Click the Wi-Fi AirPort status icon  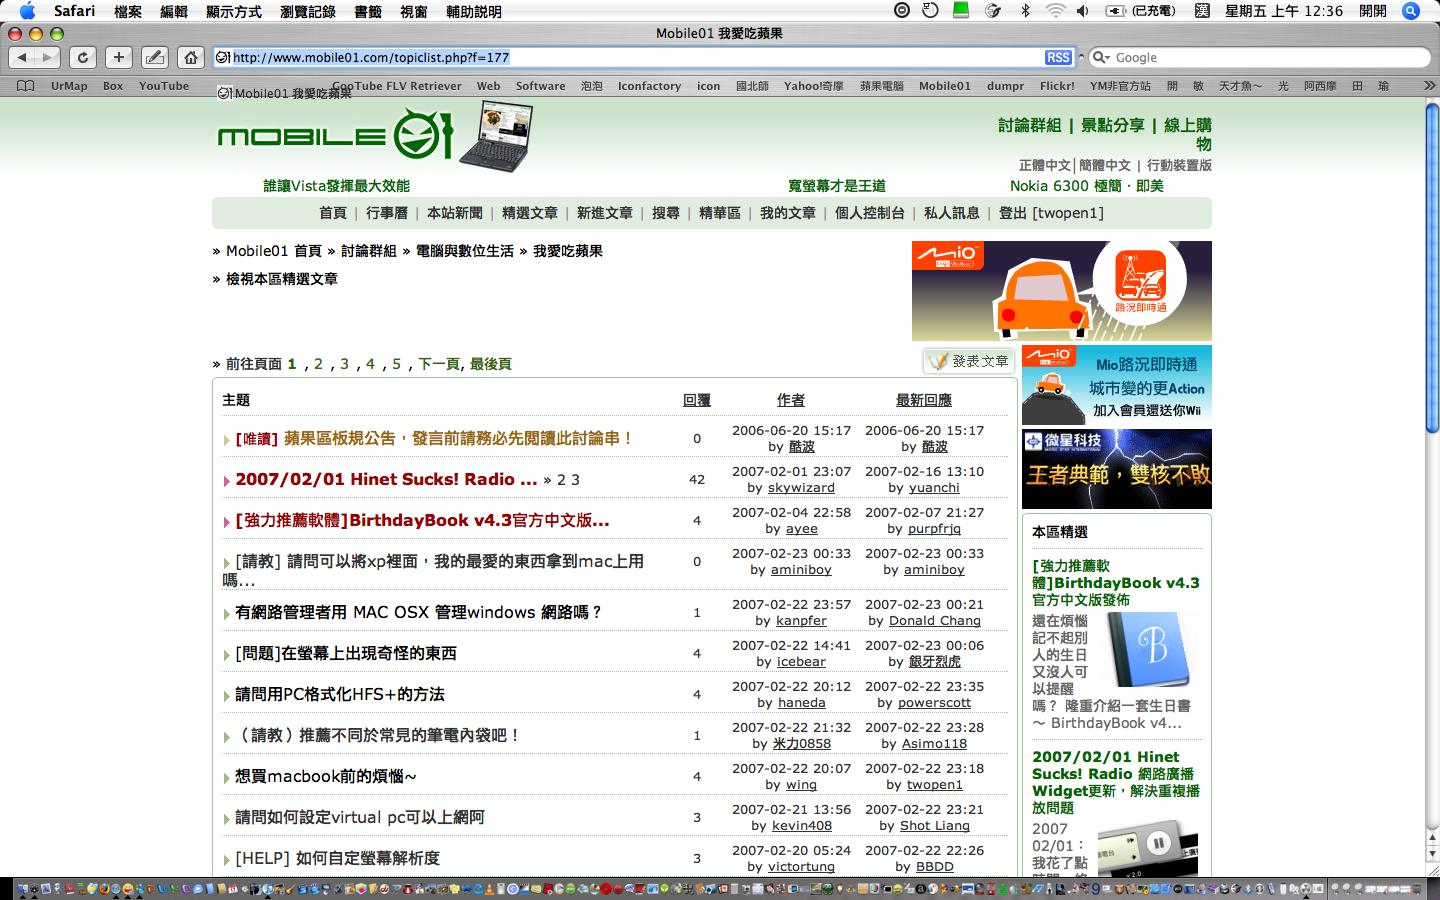pyautogui.click(x=1055, y=11)
